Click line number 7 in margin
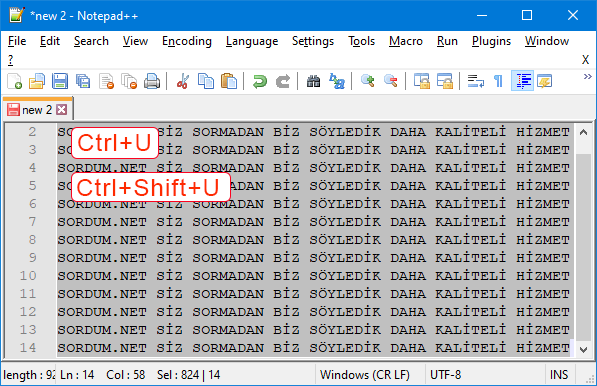This screenshot has height=386, width=597. tap(32, 222)
